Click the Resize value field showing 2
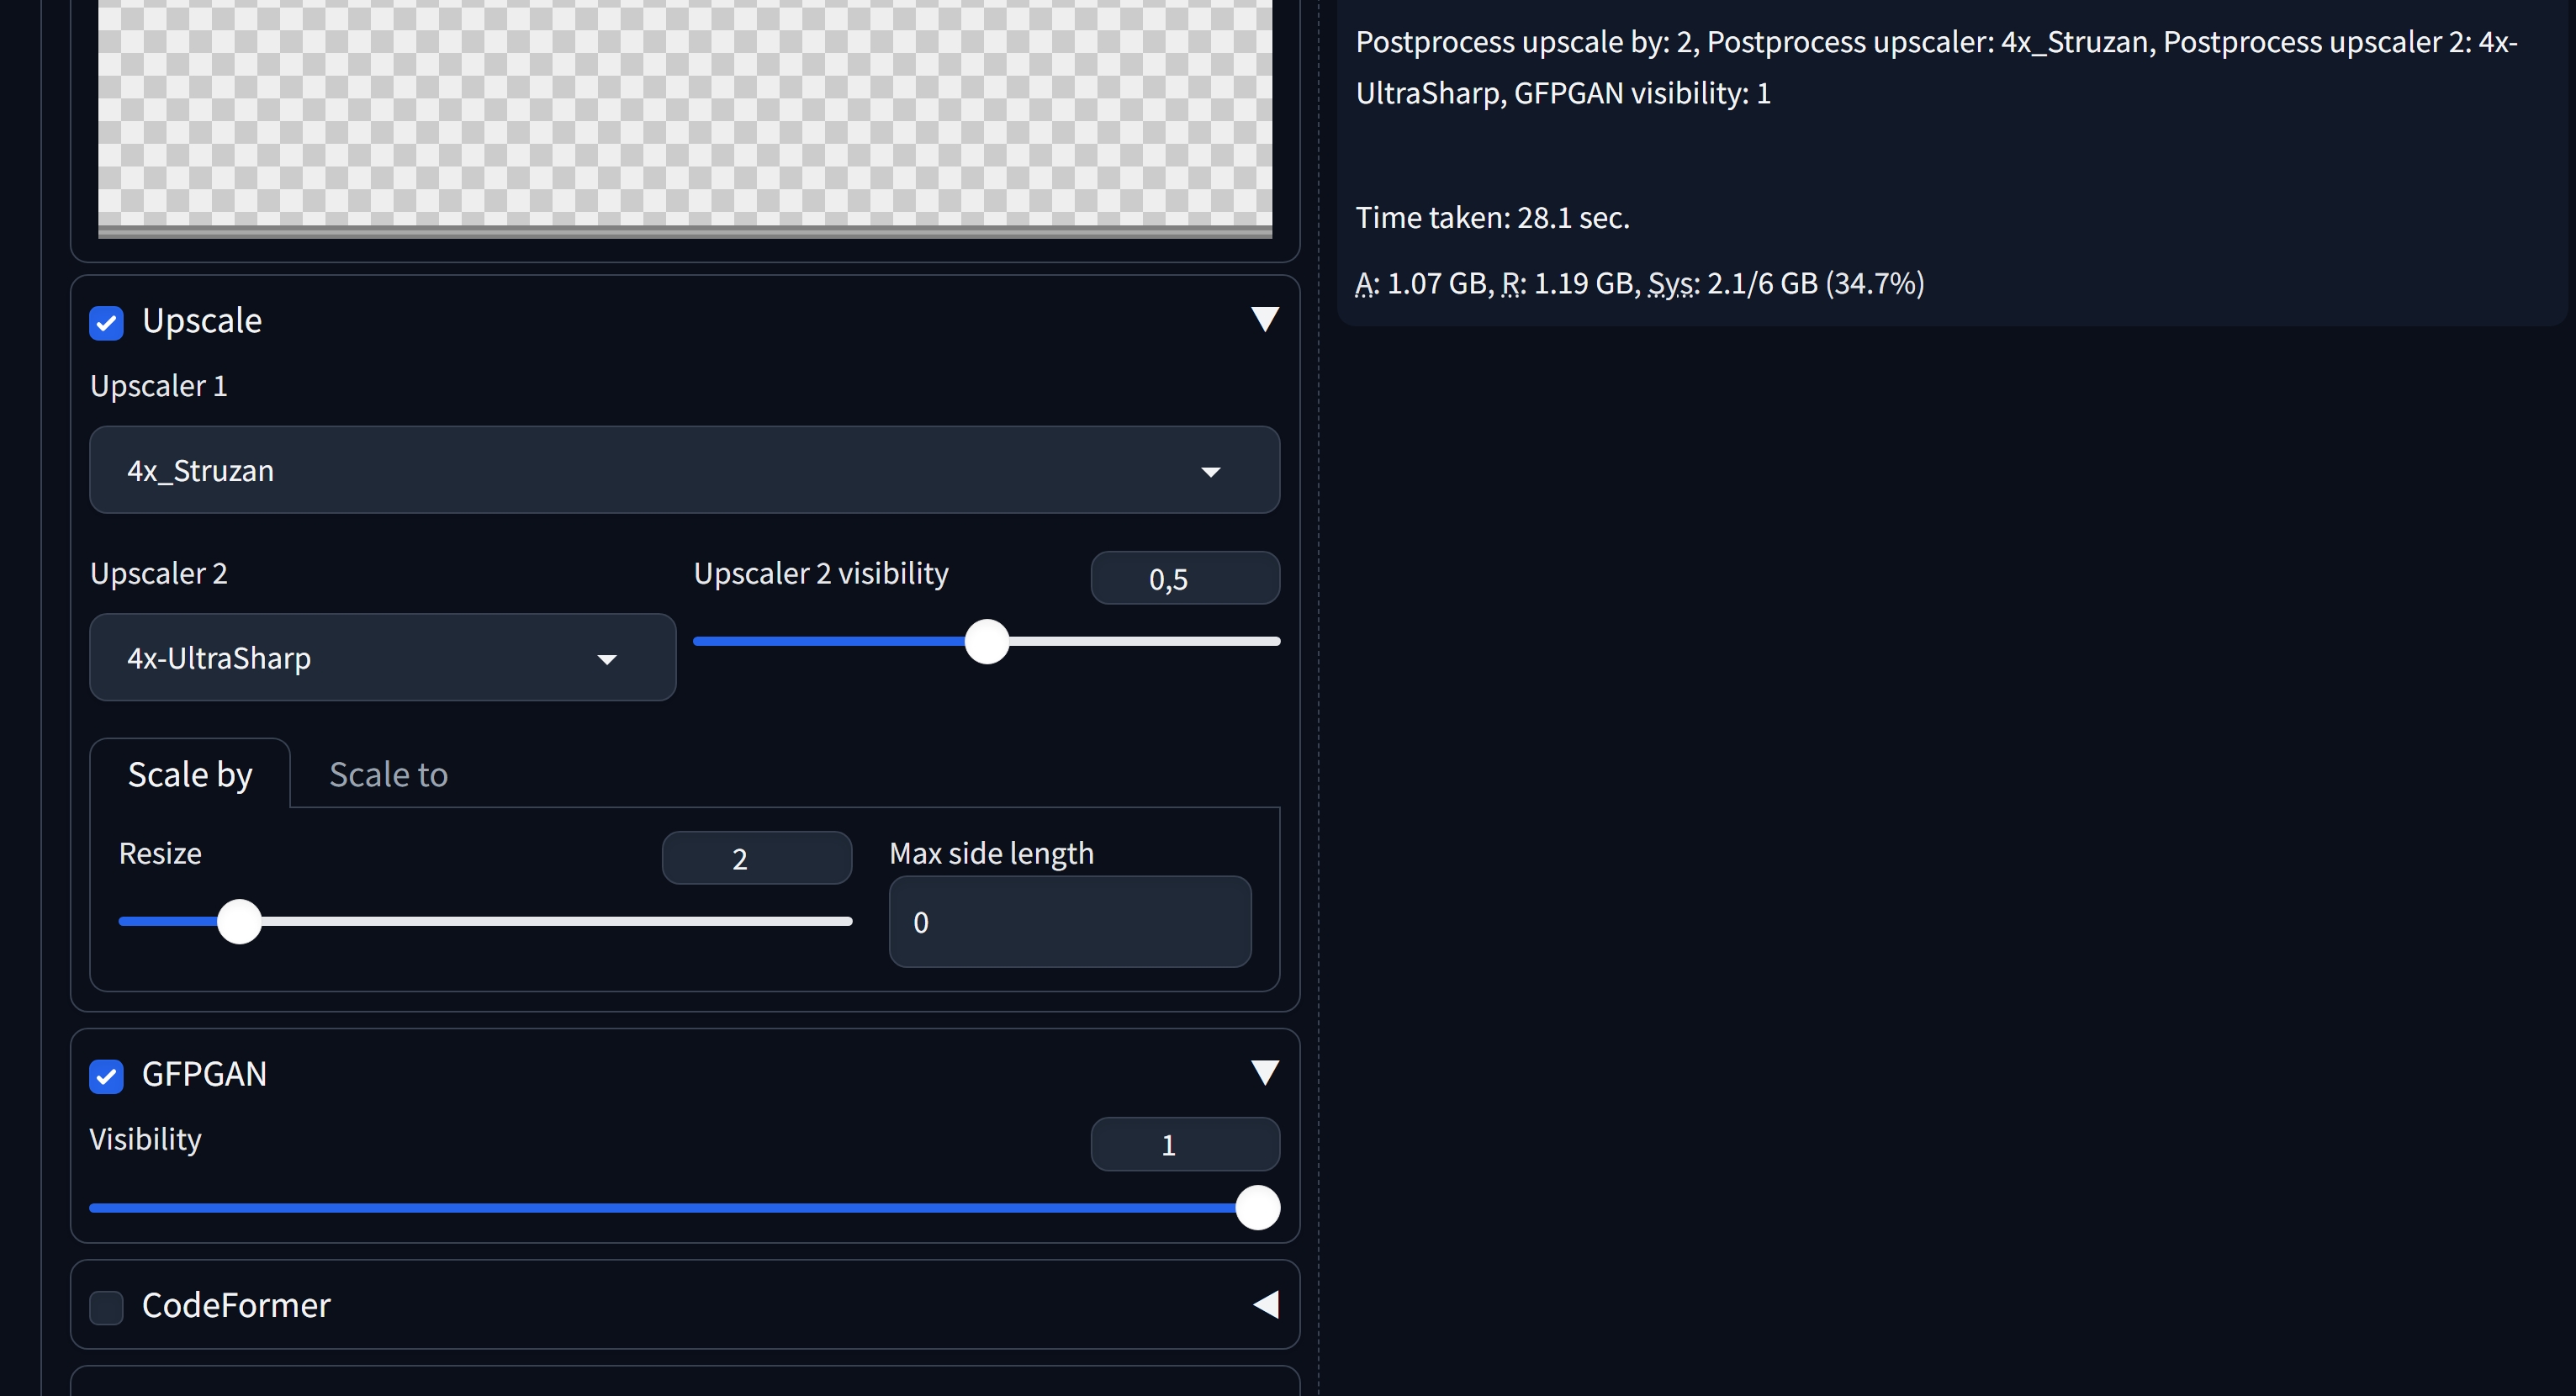 coord(757,858)
